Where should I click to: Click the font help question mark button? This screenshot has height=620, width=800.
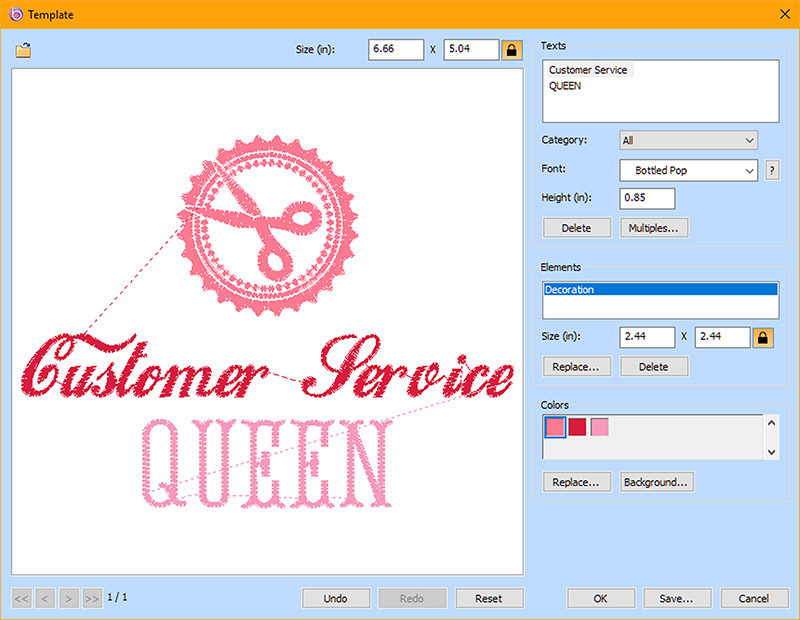(x=772, y=171)
